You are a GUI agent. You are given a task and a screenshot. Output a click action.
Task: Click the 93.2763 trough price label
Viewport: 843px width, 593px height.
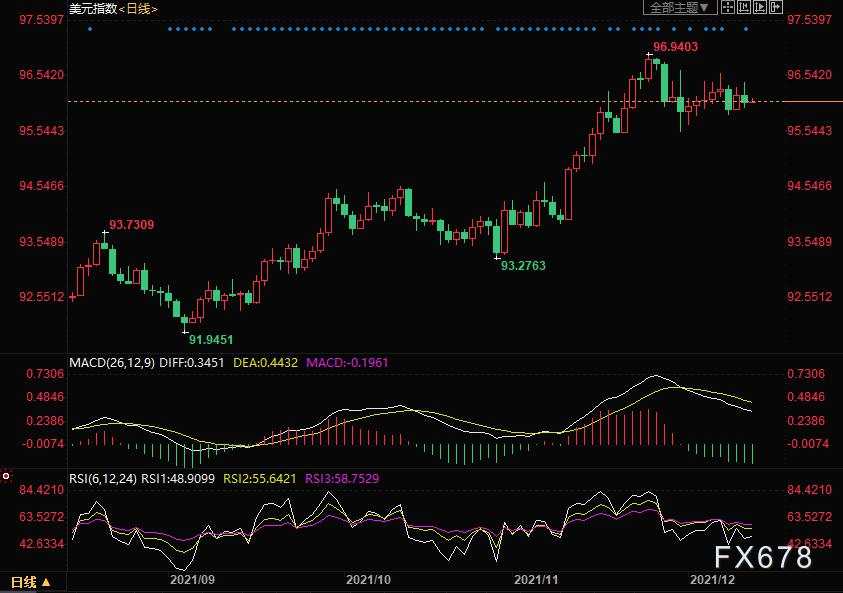coord(523,266)
